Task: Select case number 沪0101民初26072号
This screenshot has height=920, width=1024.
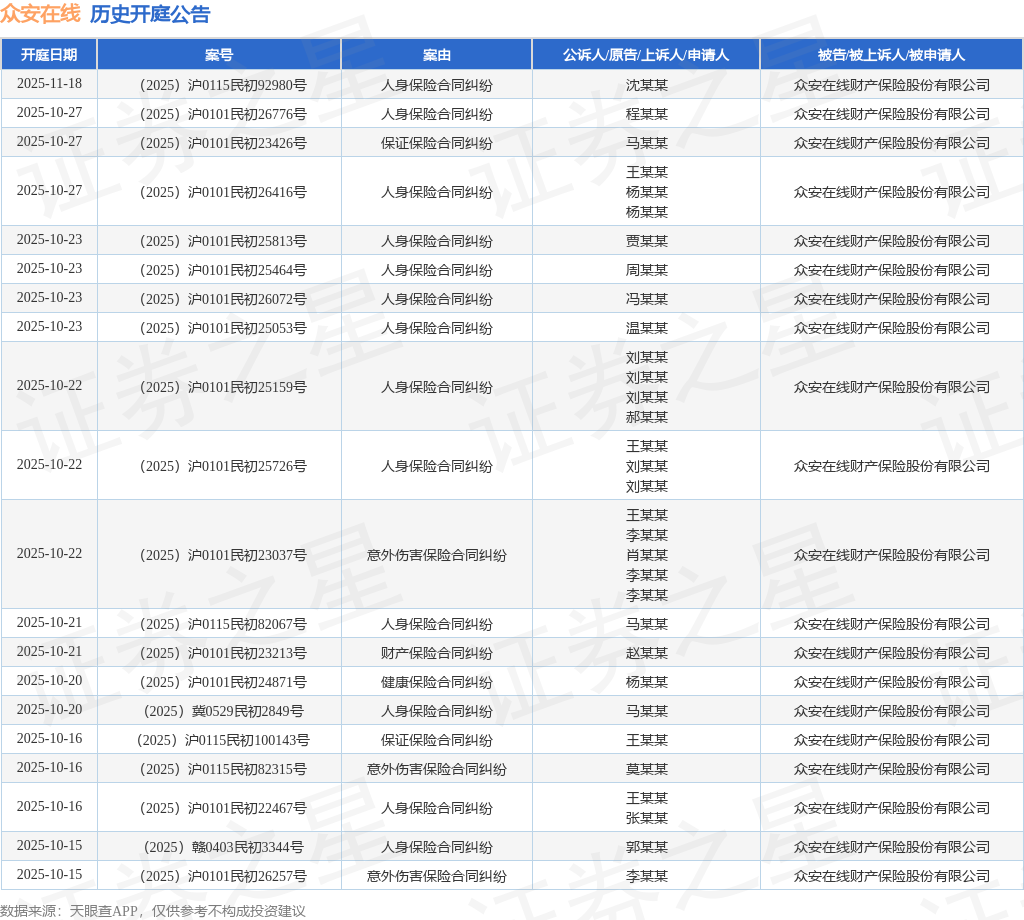Action: pyautogui.click(x=223, y=299)
